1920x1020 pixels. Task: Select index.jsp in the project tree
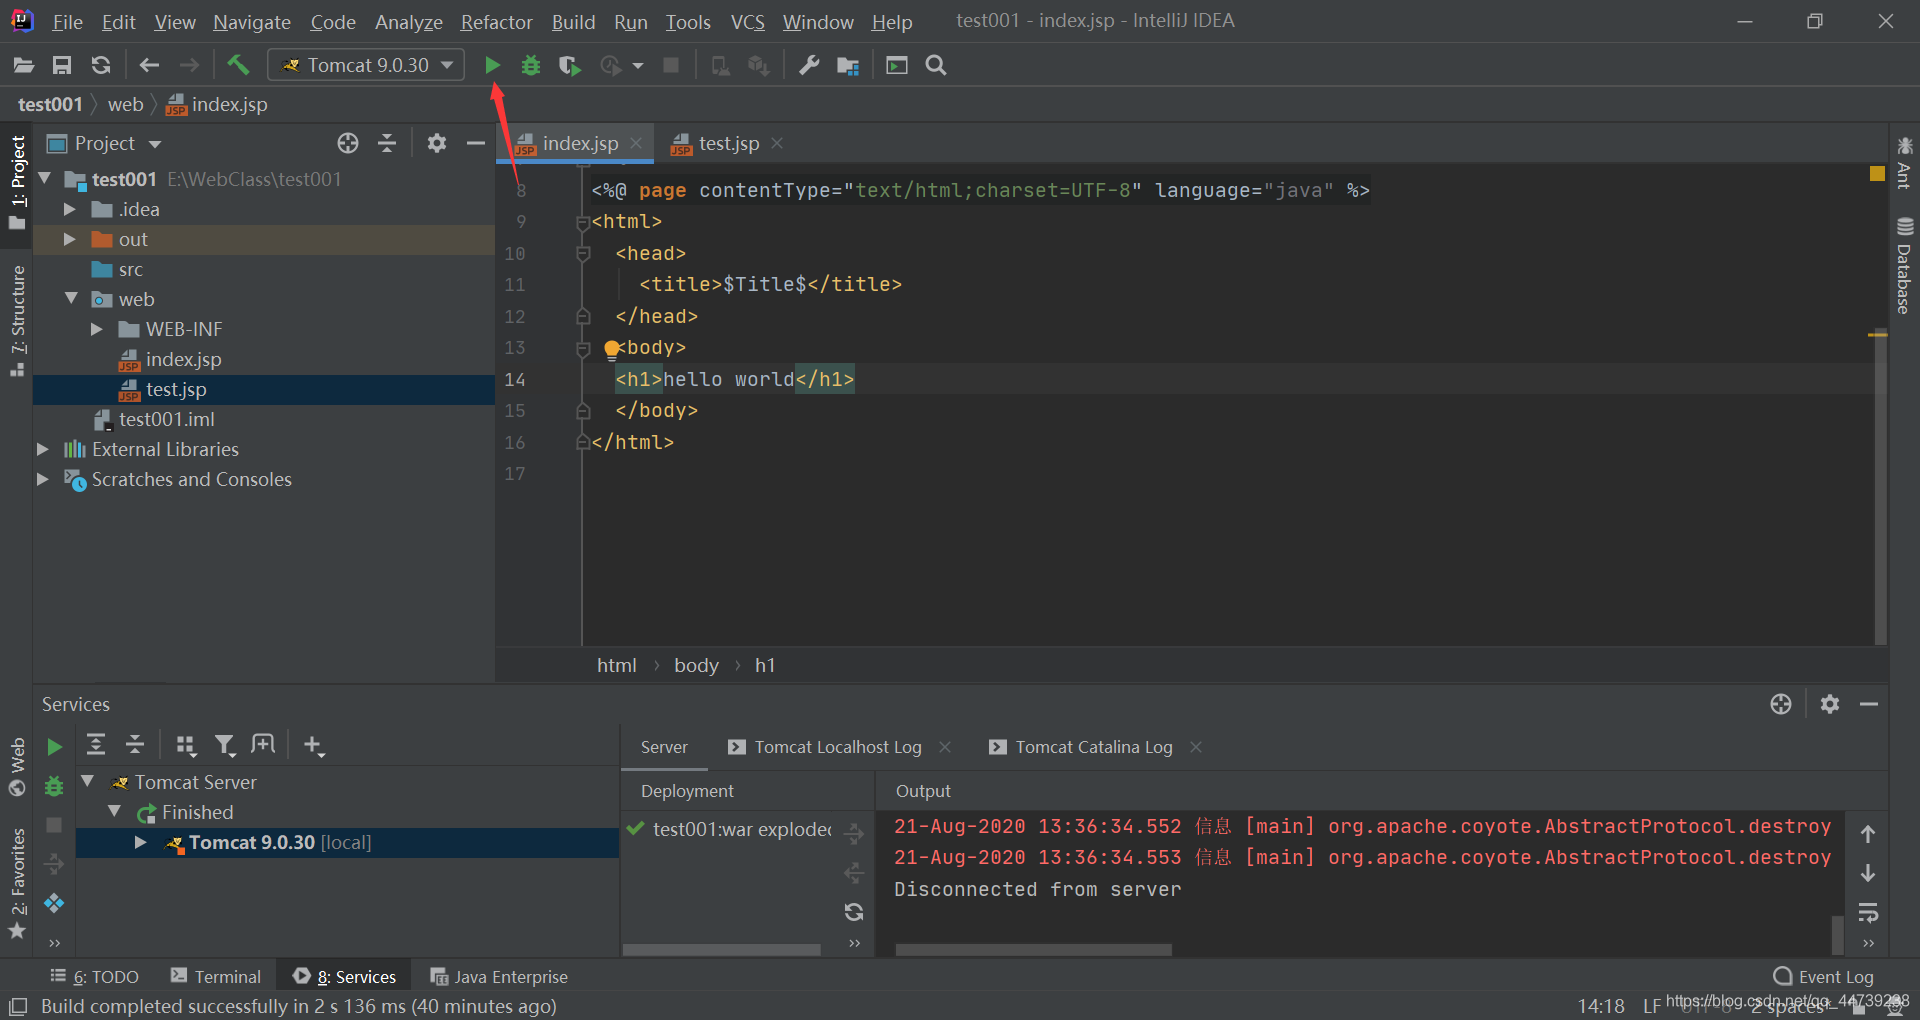coord(184,359)
